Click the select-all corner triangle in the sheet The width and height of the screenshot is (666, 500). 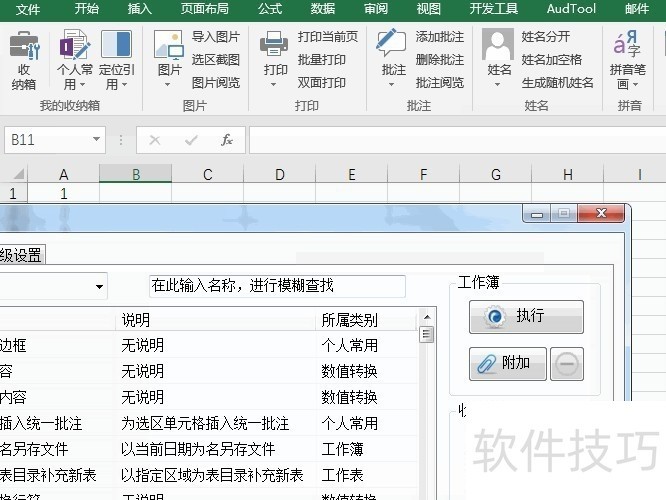click(x=19, y=174)
